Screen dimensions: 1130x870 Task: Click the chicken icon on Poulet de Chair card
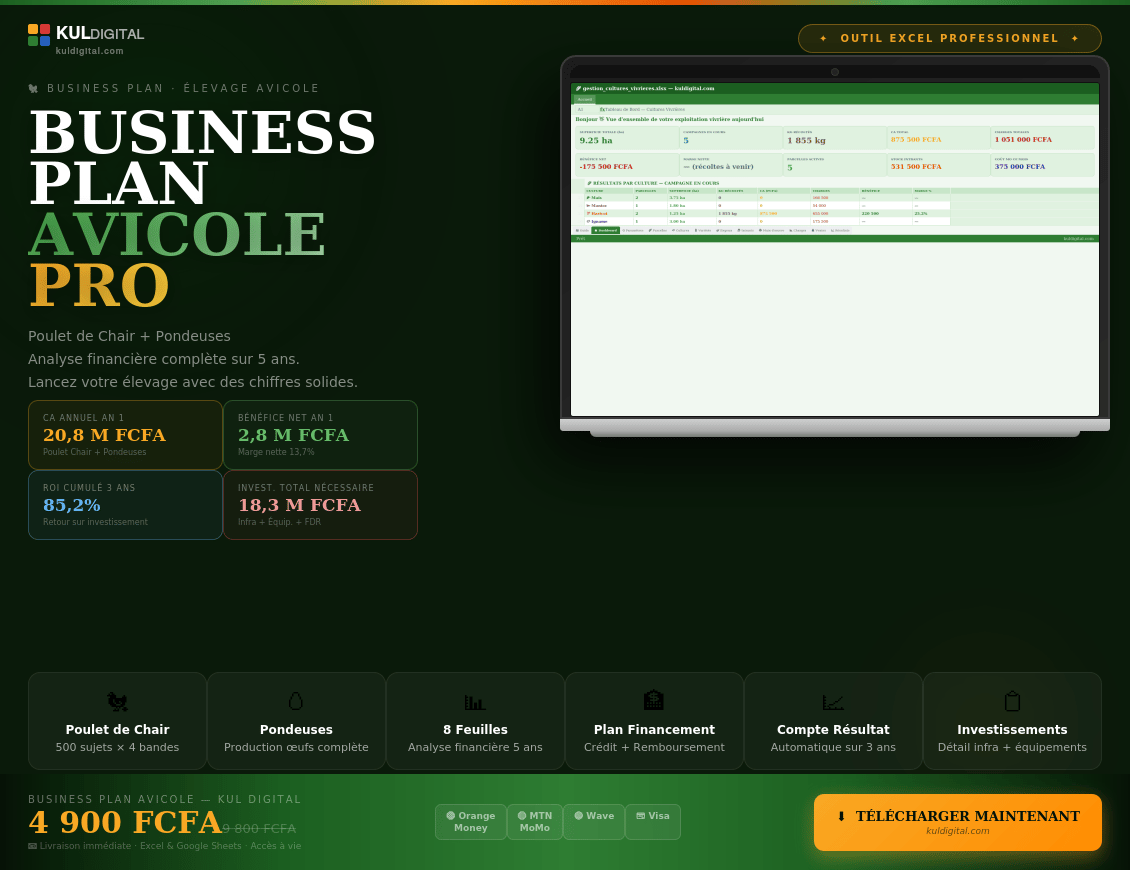pyautogui.click(x=117, y=701)
